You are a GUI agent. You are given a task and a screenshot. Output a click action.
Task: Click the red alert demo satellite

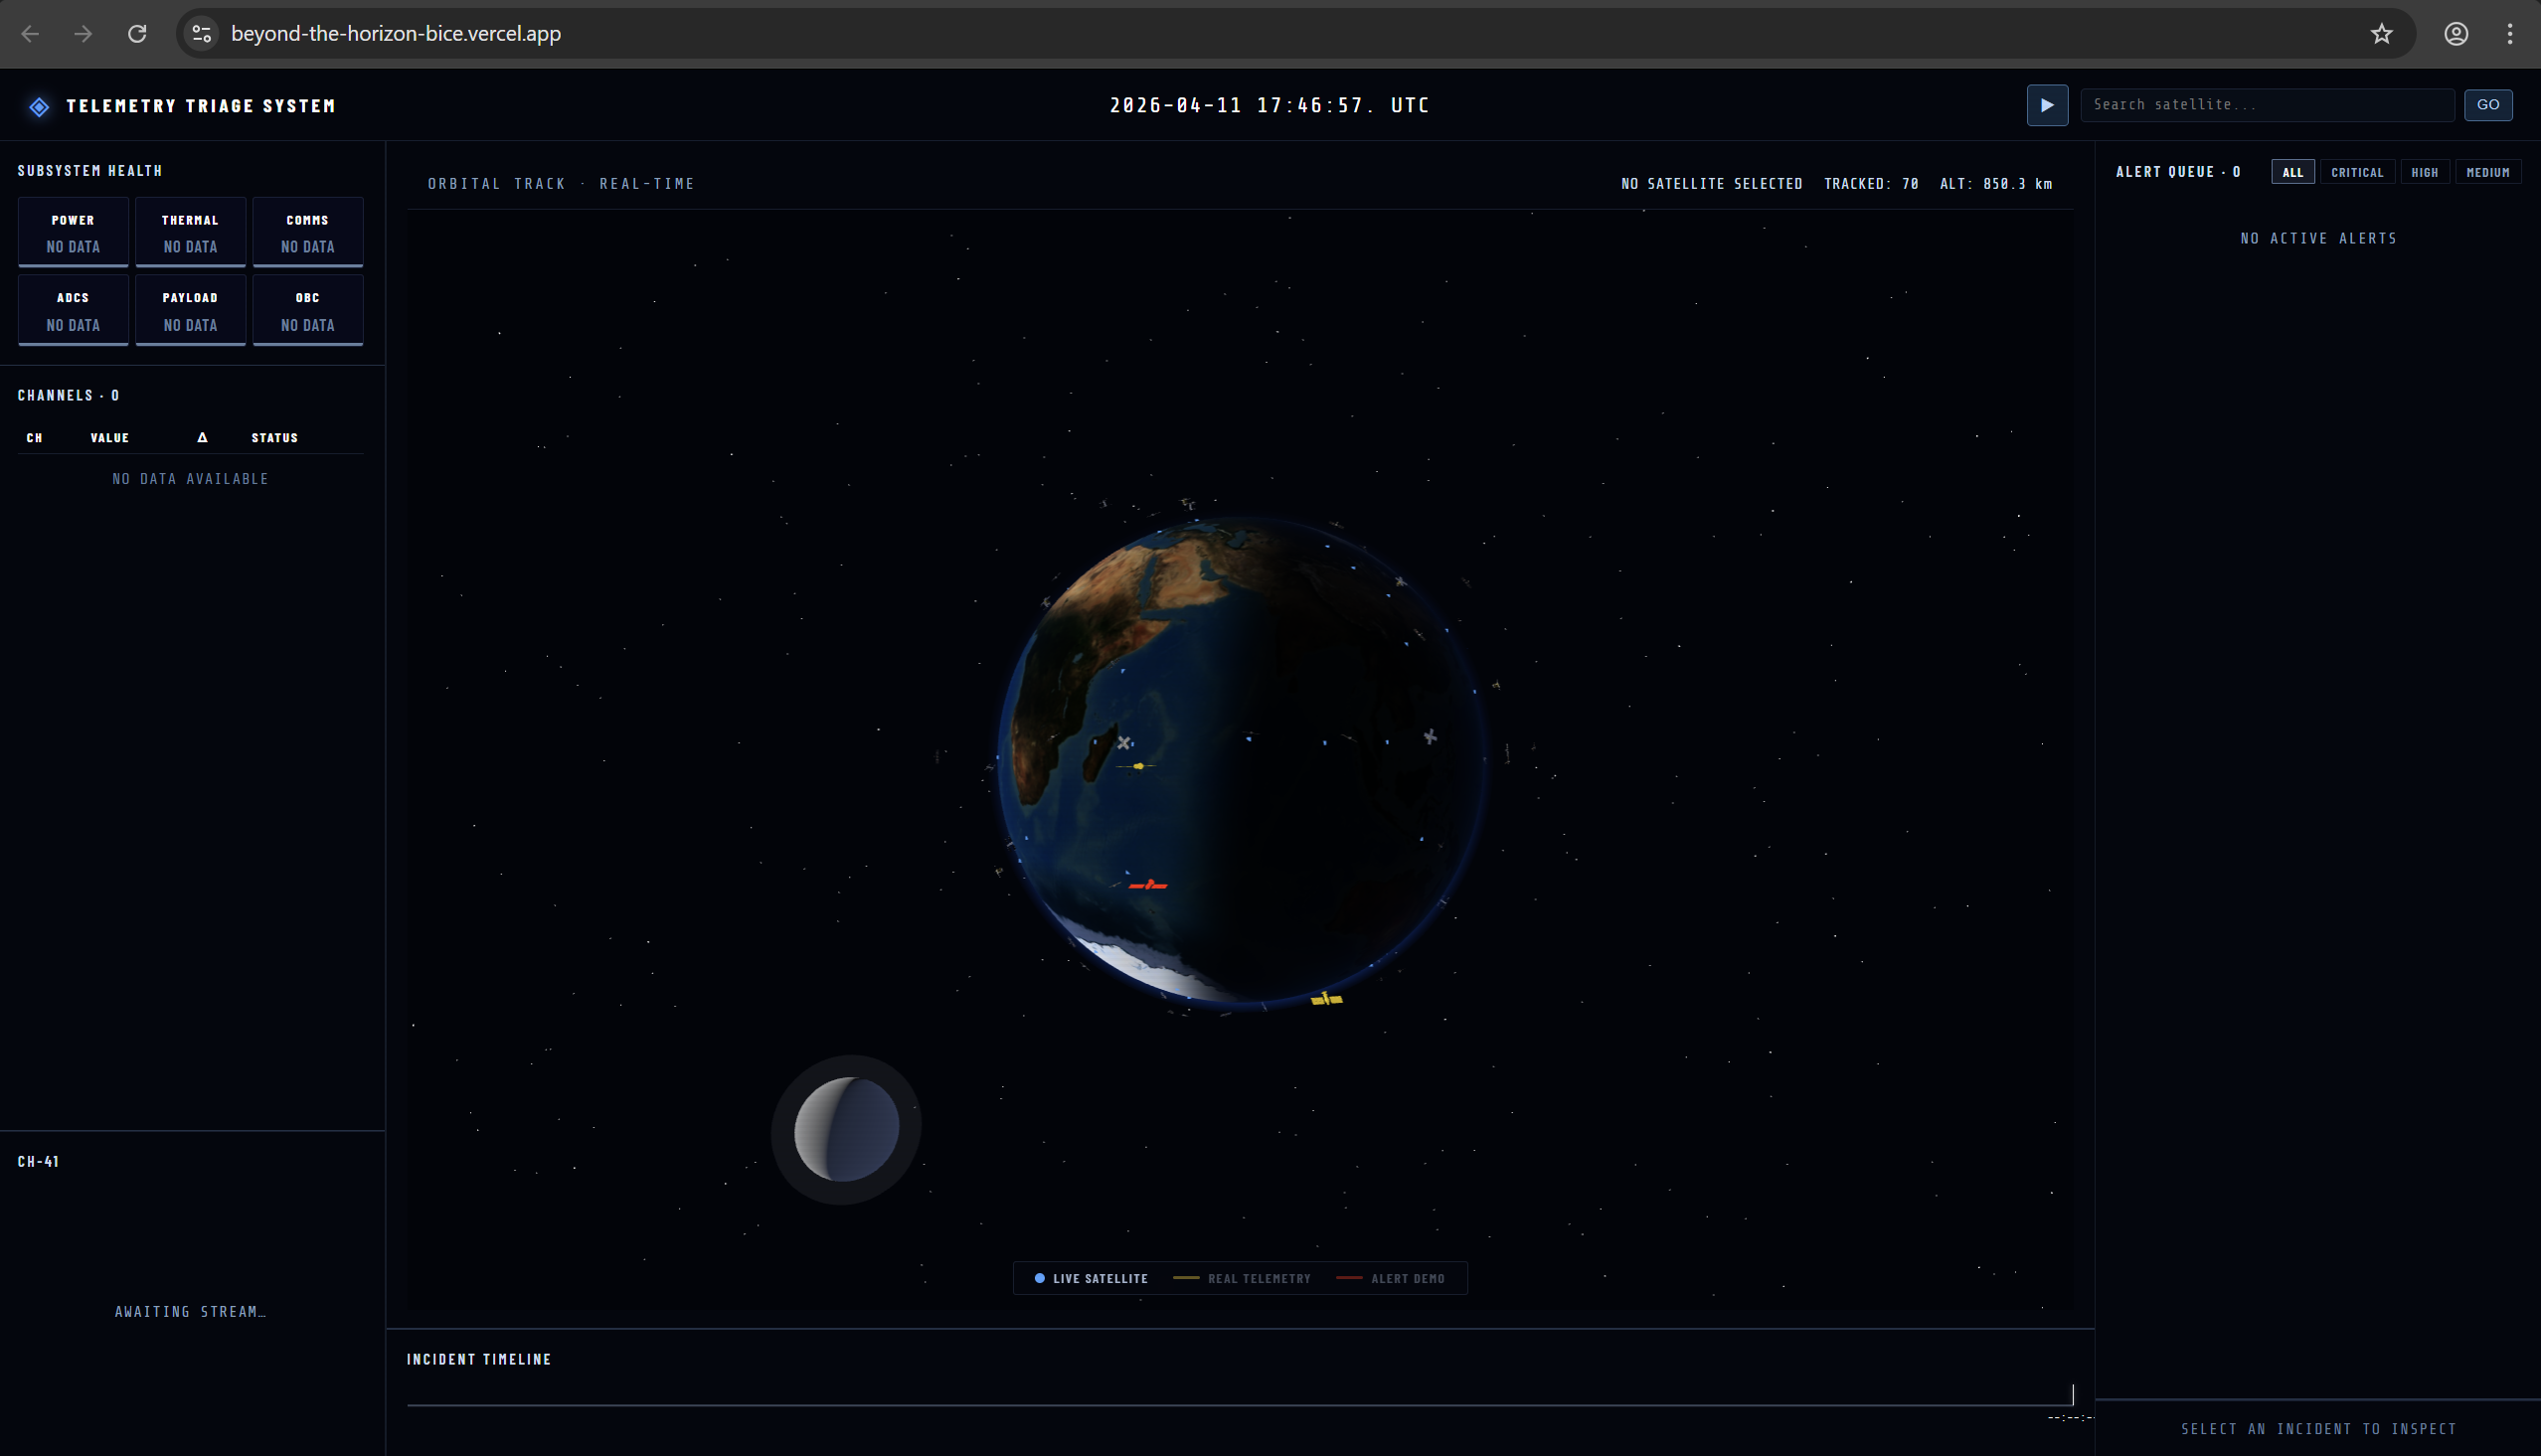(x=1148, y=885)
